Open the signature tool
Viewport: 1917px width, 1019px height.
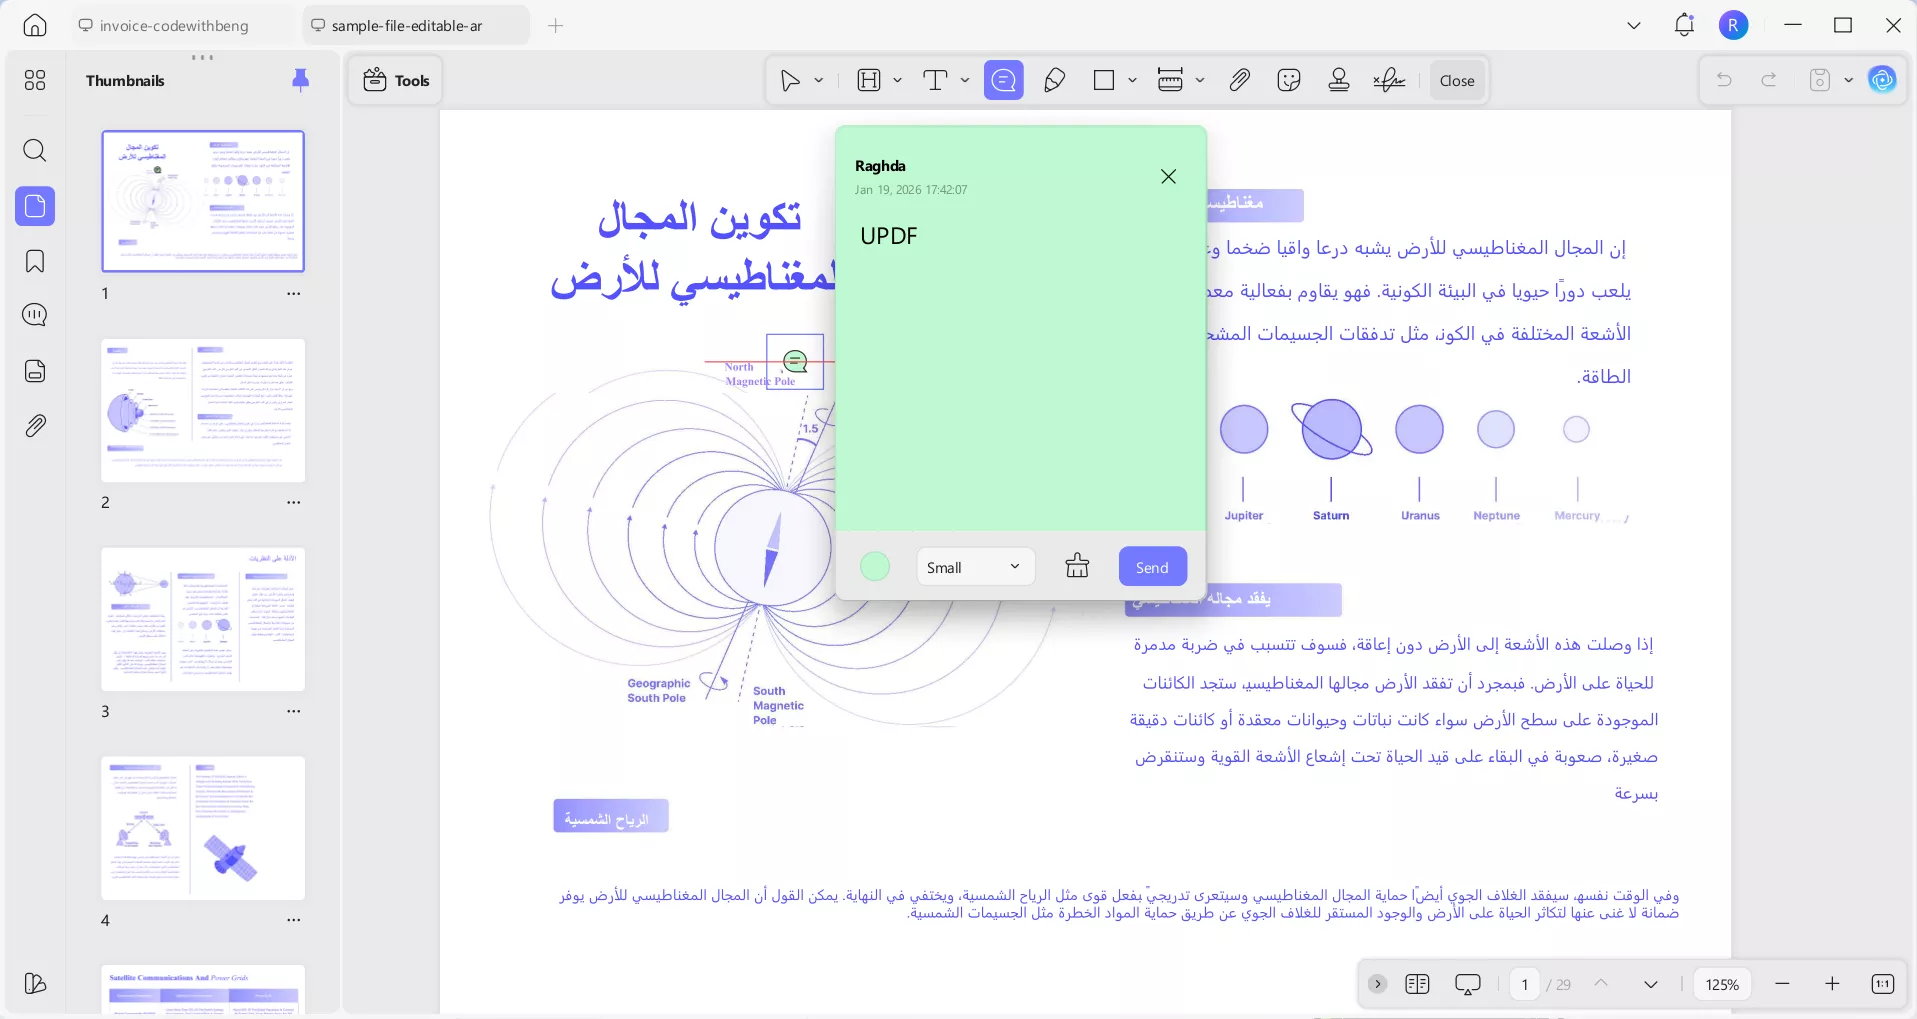click(1389, 81)
